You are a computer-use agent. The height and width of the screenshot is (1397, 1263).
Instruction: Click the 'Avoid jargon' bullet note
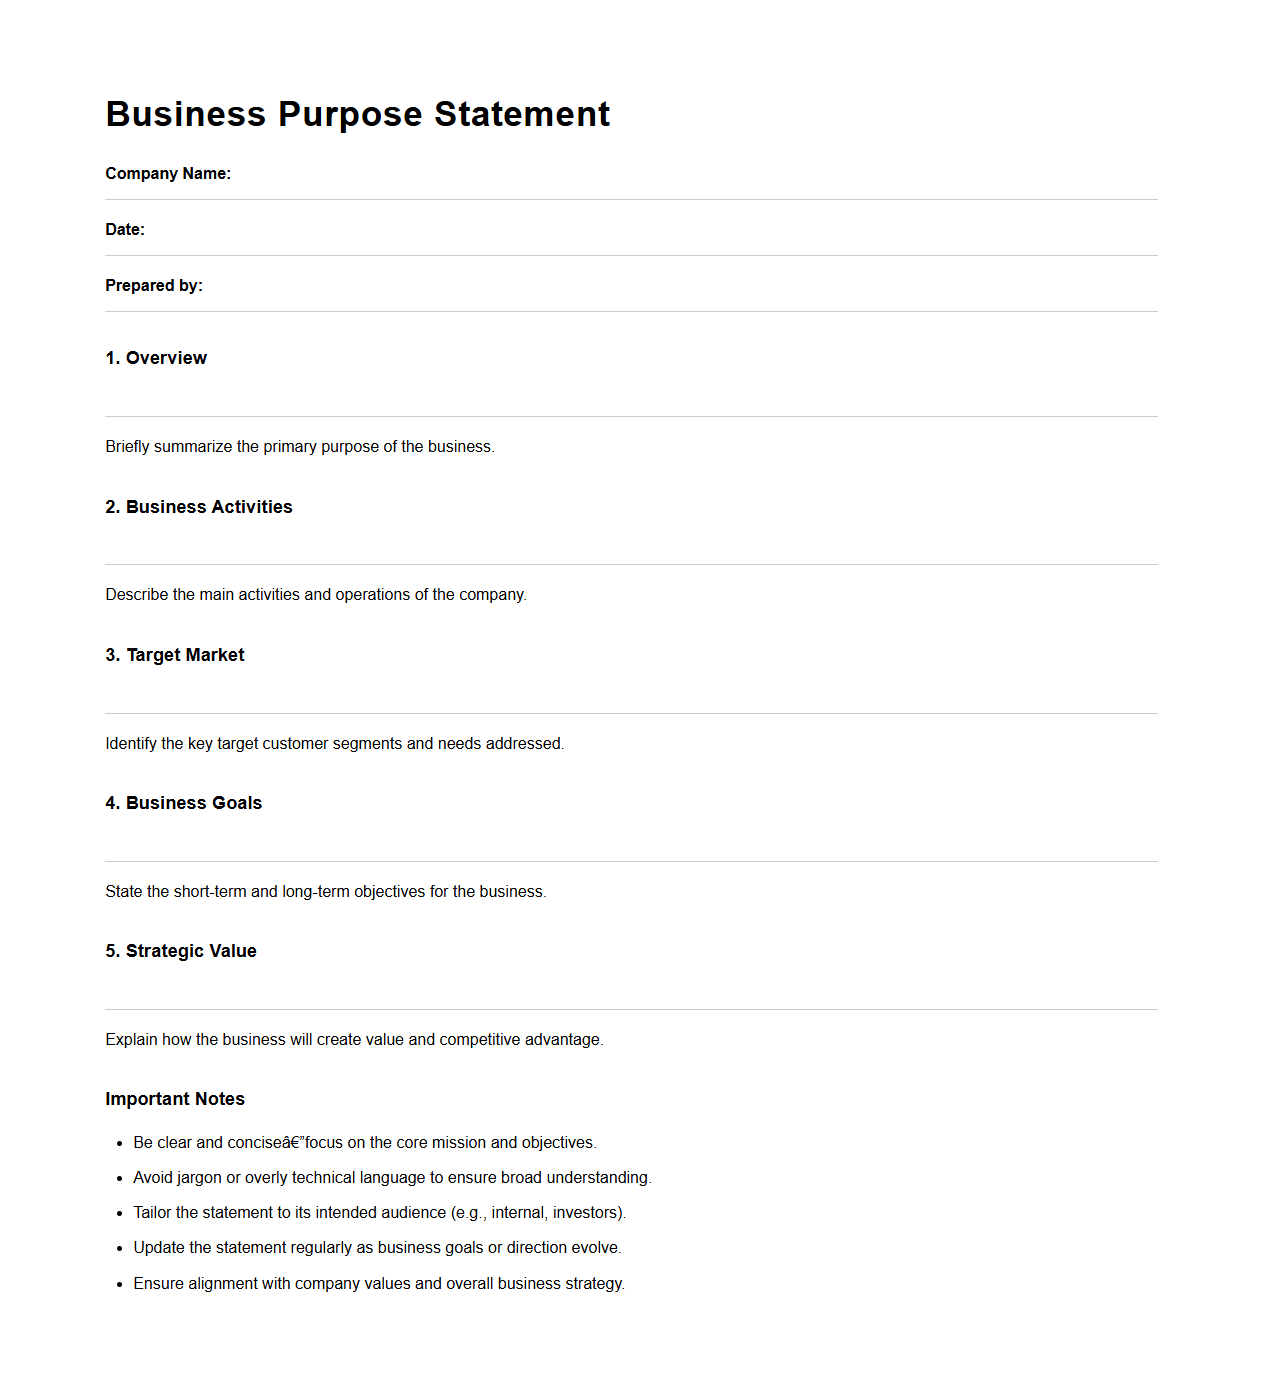pos(392,1178)
